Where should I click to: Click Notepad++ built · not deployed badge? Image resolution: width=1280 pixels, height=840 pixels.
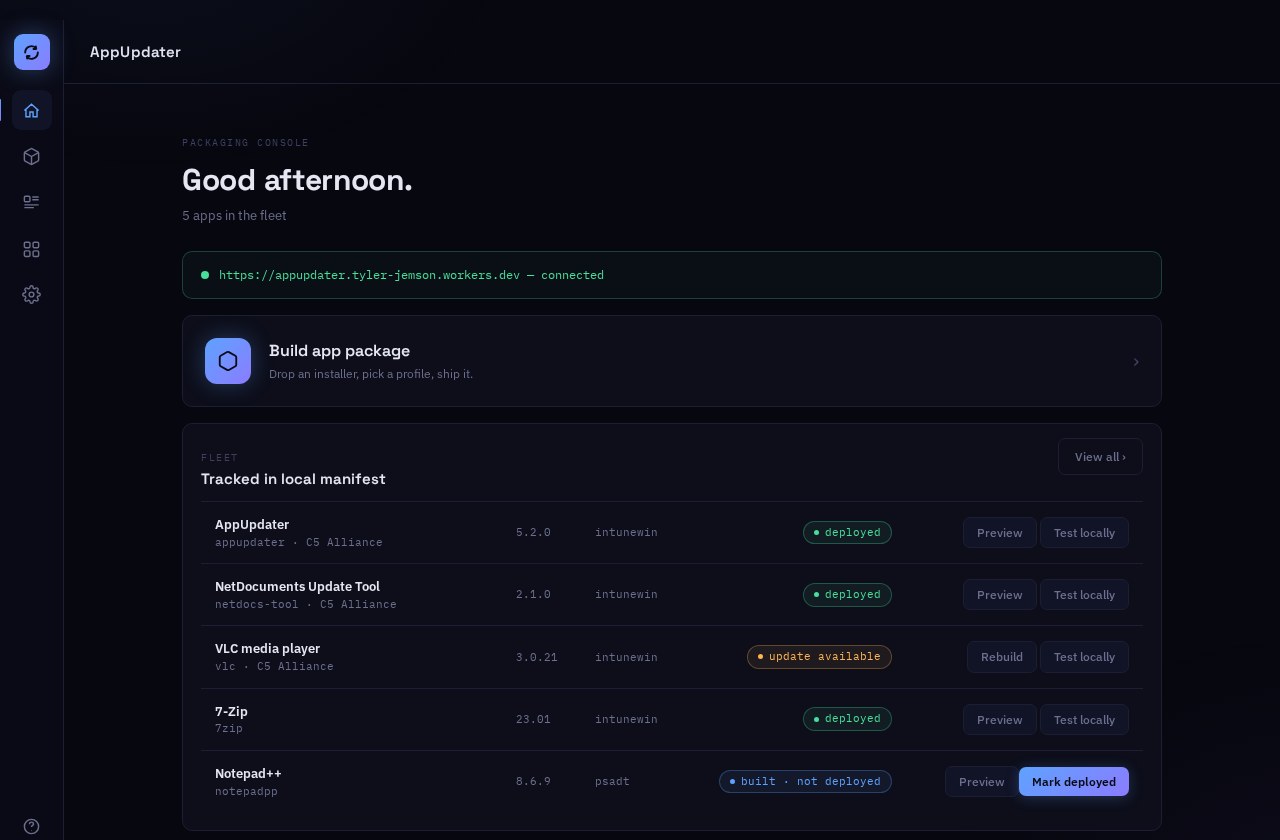[x=805, y=781]
